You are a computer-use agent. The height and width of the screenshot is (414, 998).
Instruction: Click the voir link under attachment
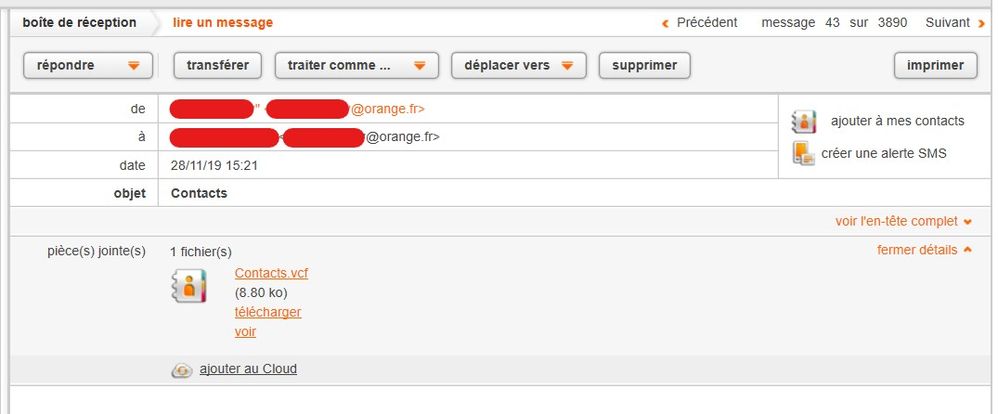[x=245, y=331]
